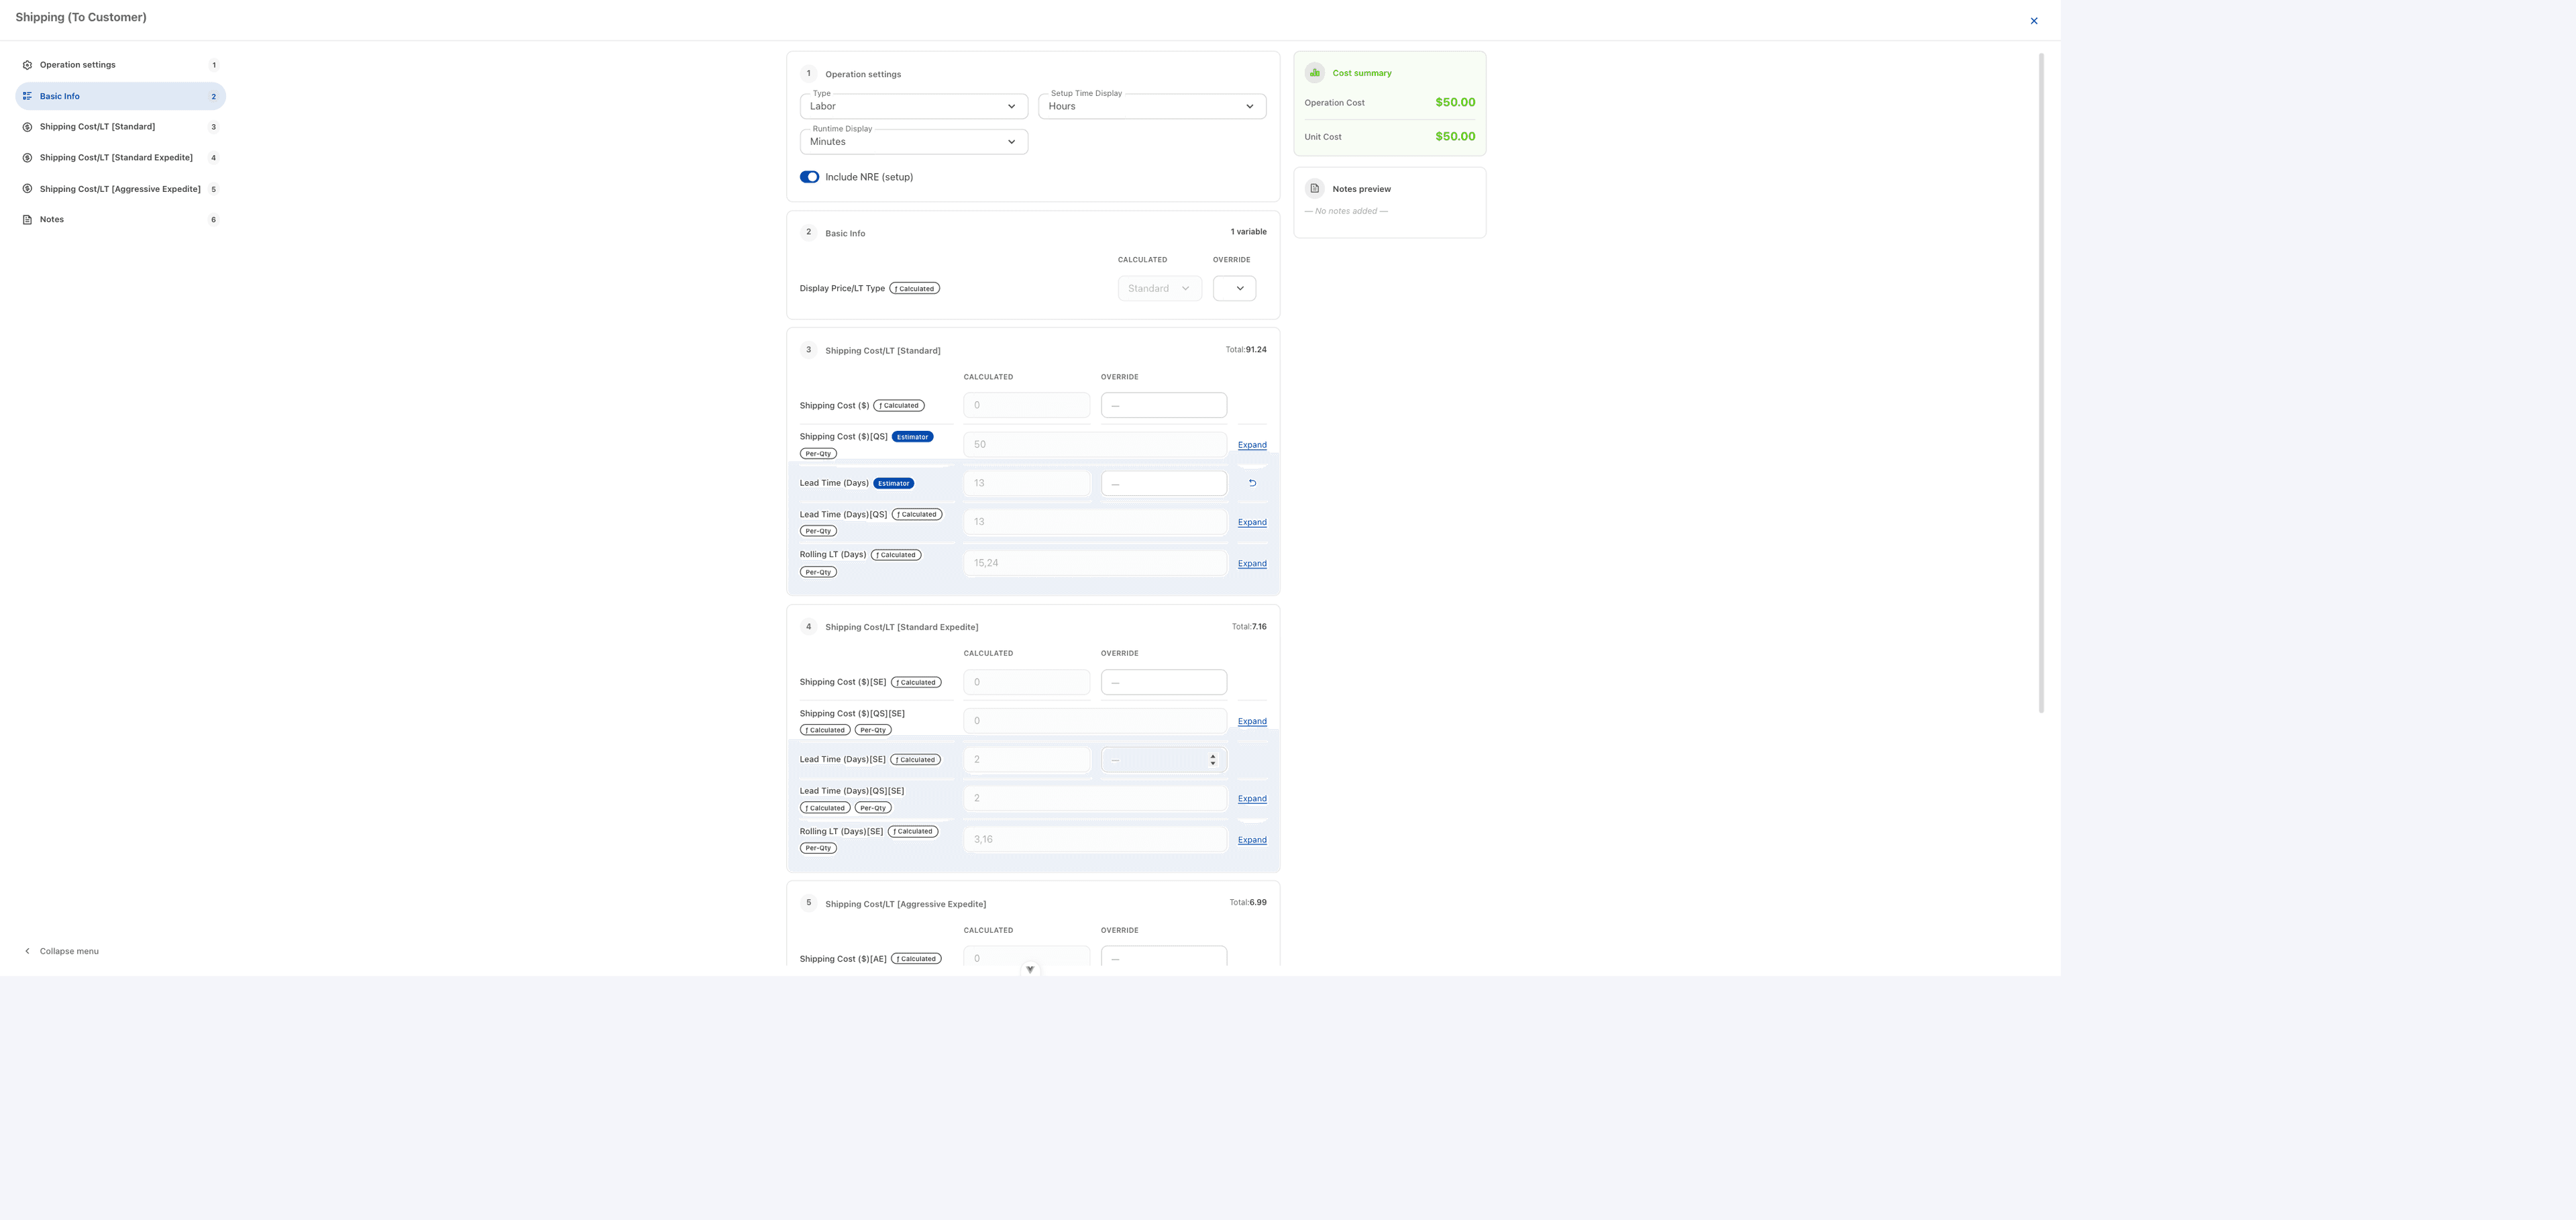Click the main panel vertical scrollbar
This screenshot has height=1220, width=2576.
point(2041,383)
